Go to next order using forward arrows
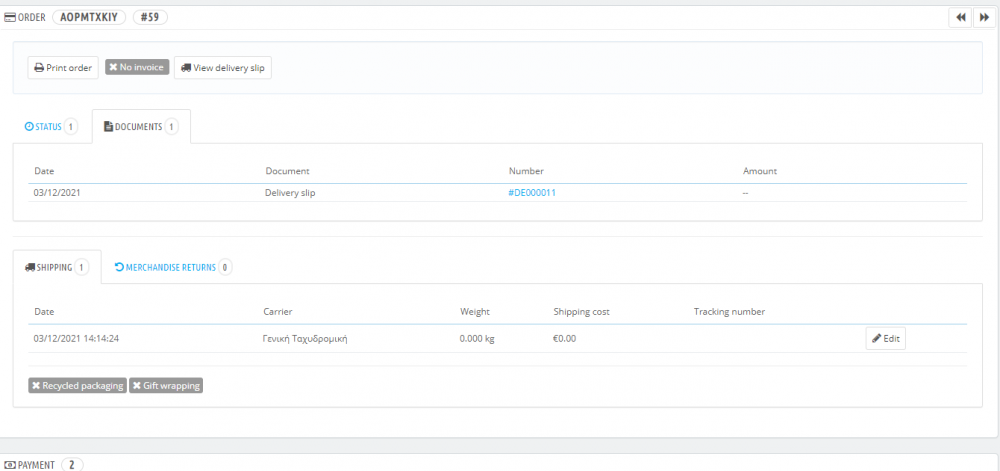This screenshot has height=471, width=1000. click(983, 18)
